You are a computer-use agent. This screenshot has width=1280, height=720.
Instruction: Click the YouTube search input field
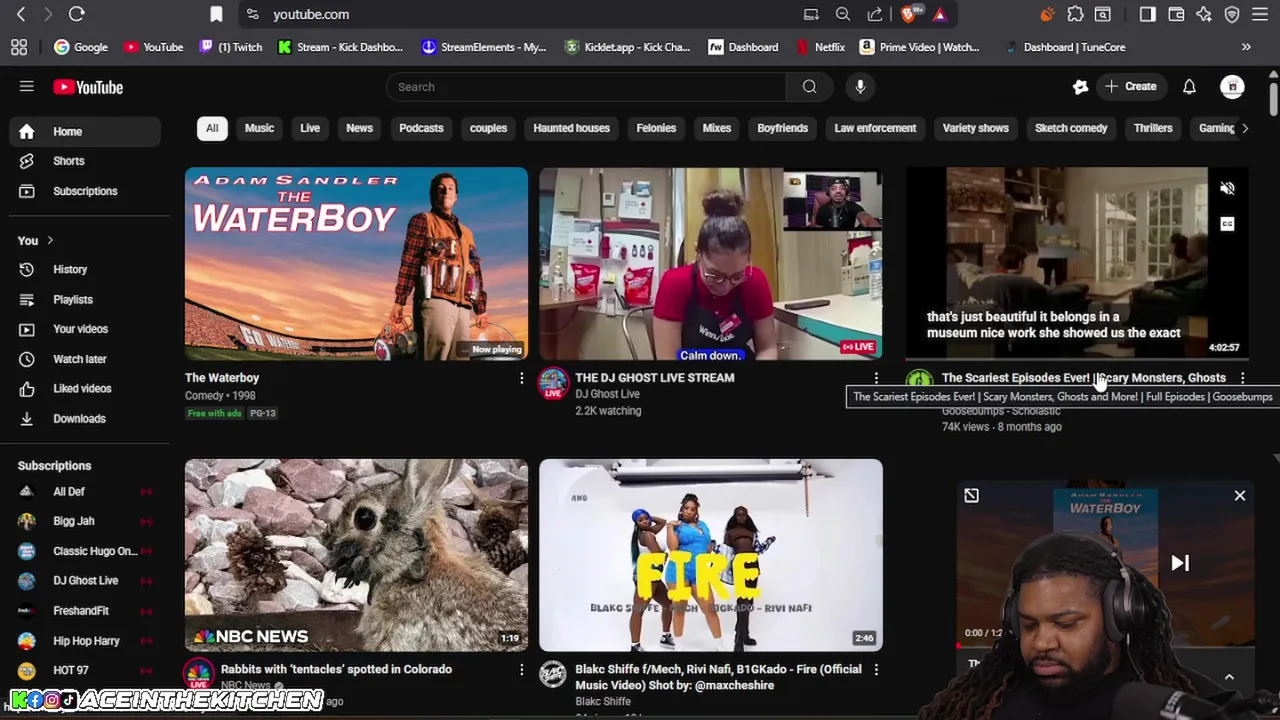click(x=586, y=87)
